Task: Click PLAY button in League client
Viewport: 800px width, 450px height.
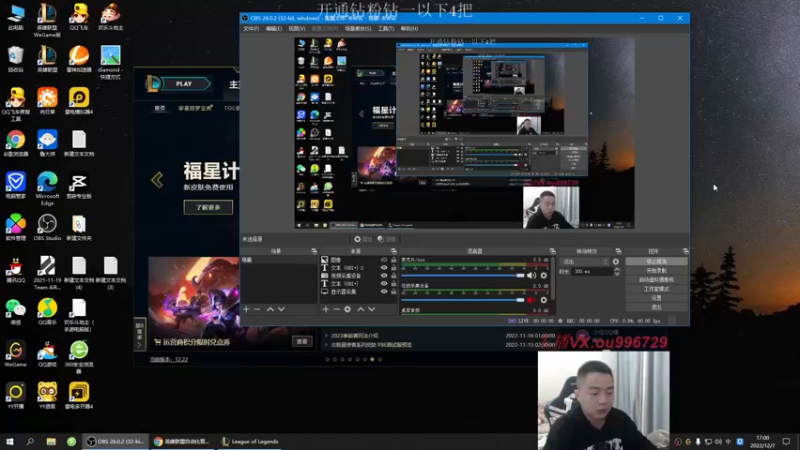Action: [x=184, y=84]
